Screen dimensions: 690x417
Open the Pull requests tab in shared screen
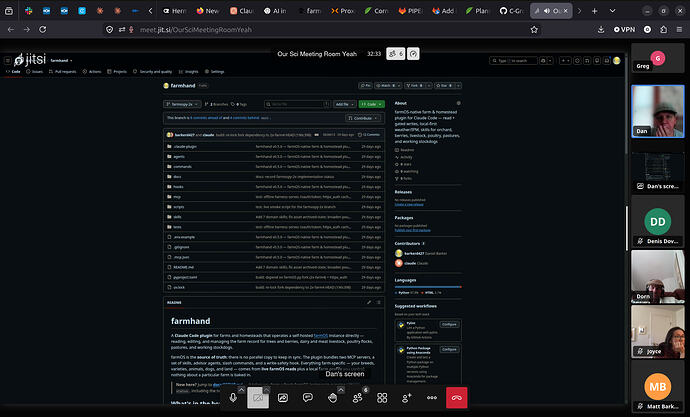(62, 71)
